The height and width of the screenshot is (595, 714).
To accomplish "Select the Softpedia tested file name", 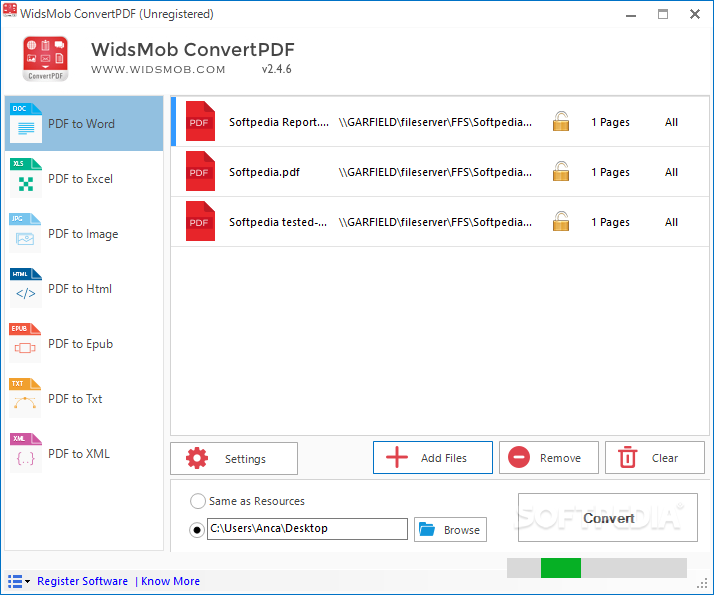I will point(278,222).
